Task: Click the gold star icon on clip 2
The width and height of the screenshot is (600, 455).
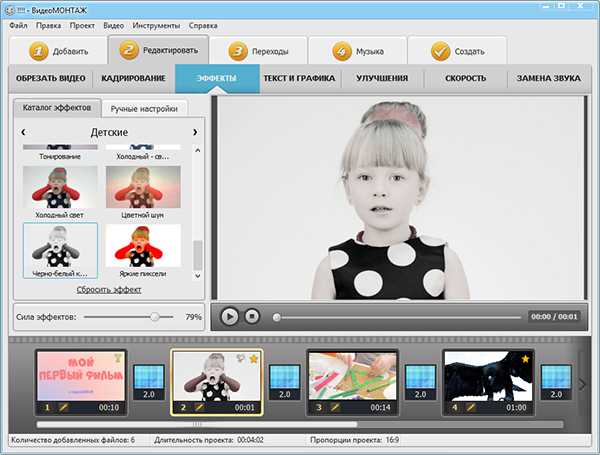Action: tap(254, 359)
